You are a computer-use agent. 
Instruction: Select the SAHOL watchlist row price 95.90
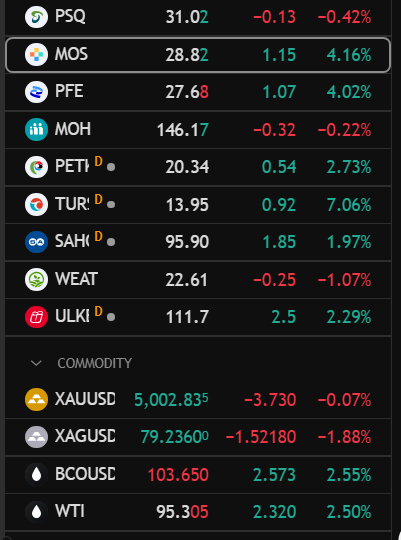pos(187,242)
